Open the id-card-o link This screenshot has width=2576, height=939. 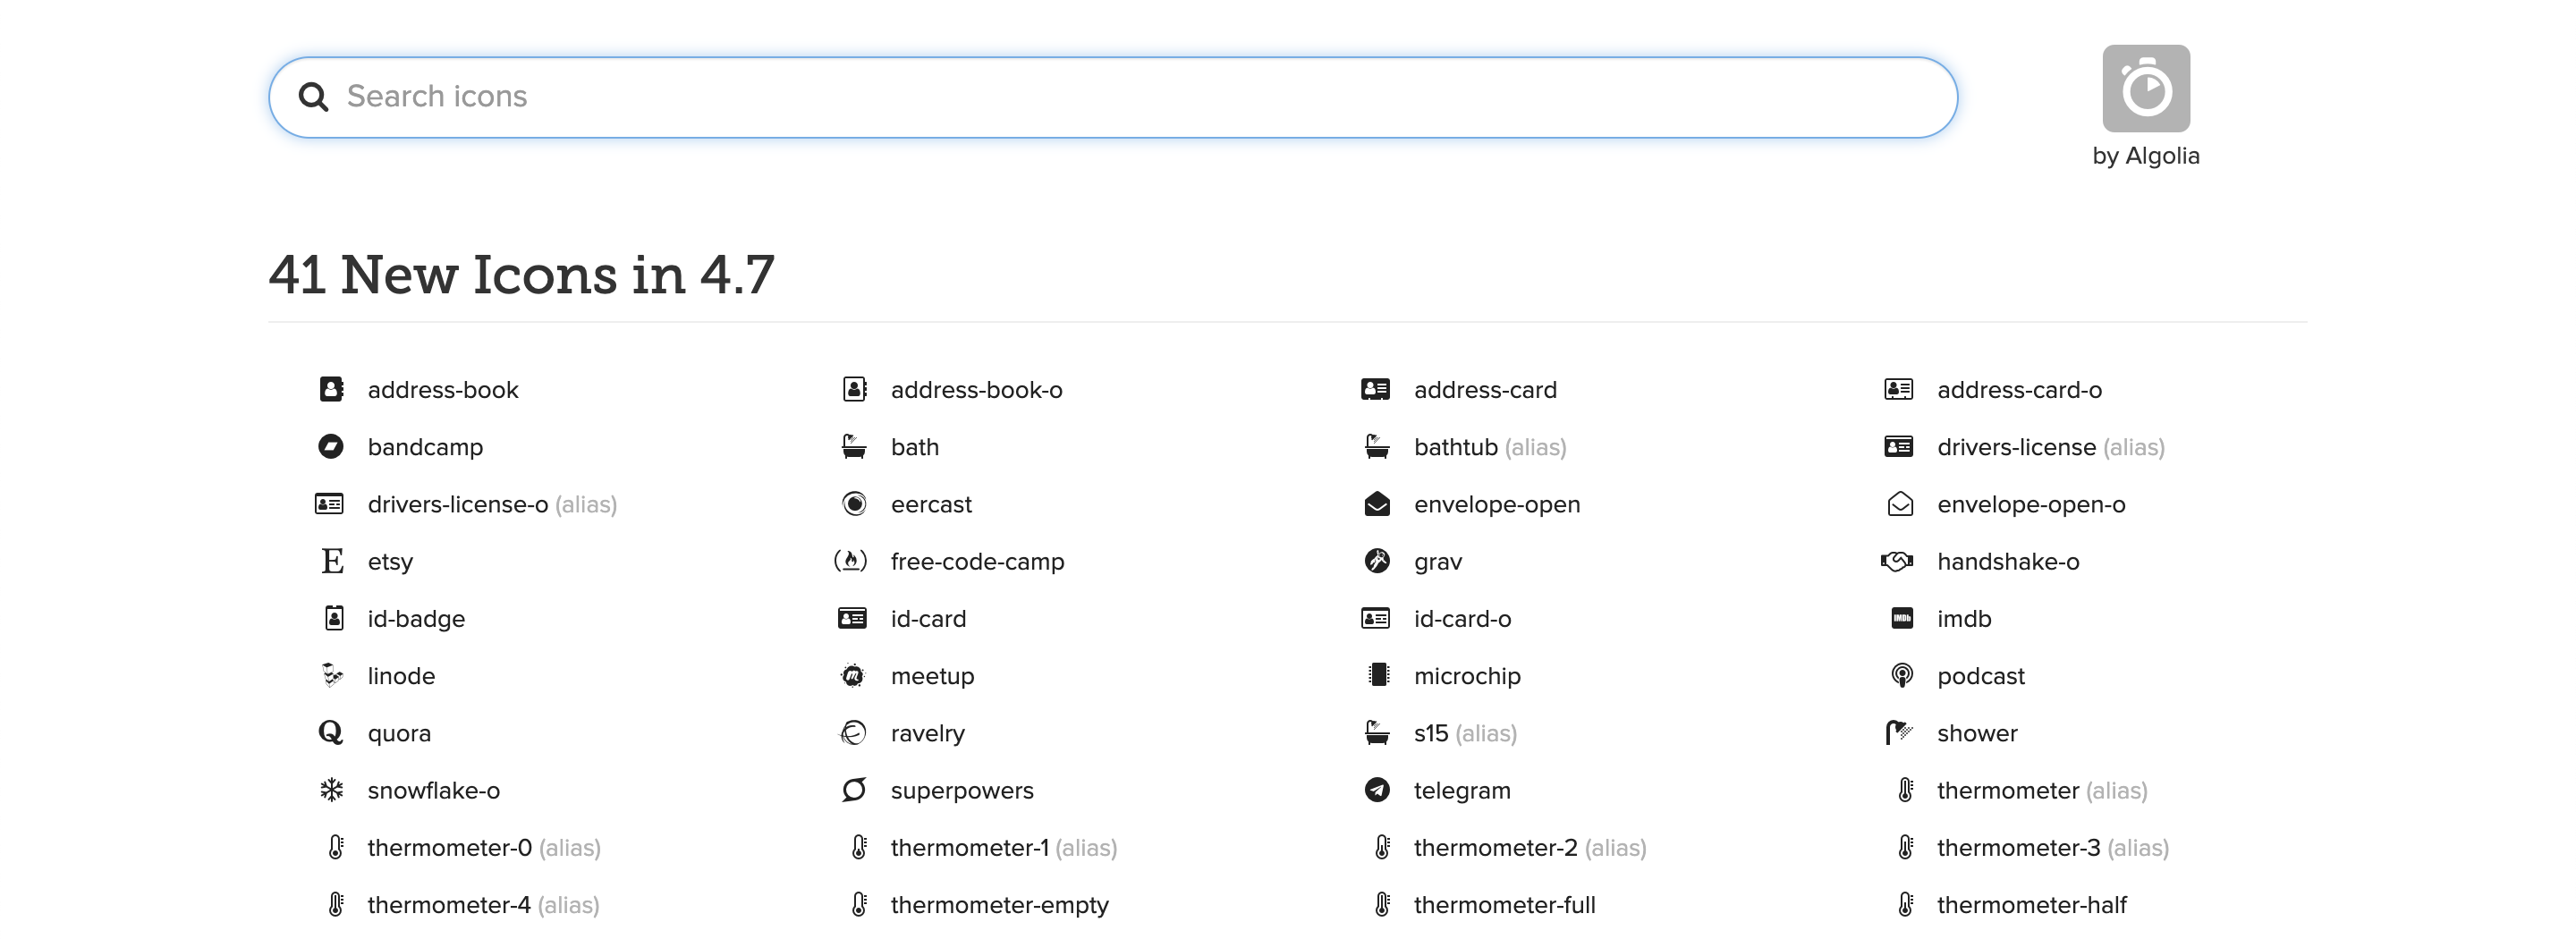(1462, 619)
